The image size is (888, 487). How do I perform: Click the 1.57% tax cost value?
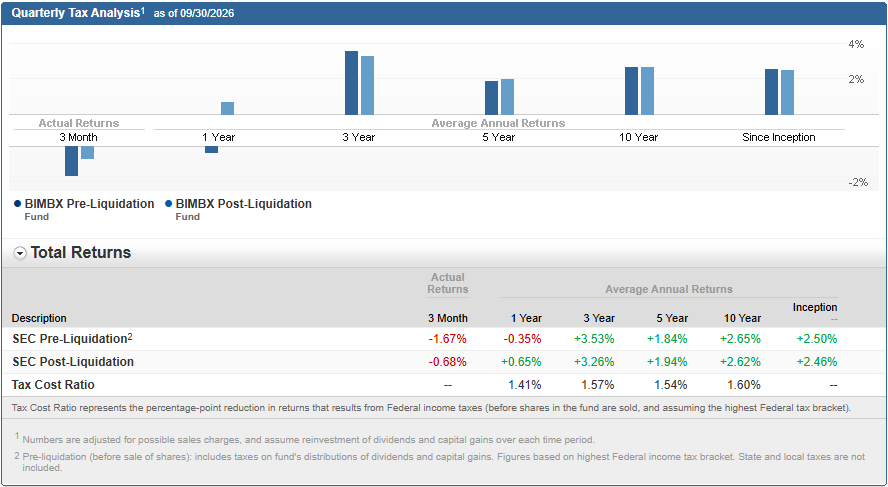click(x=598, y=385)
